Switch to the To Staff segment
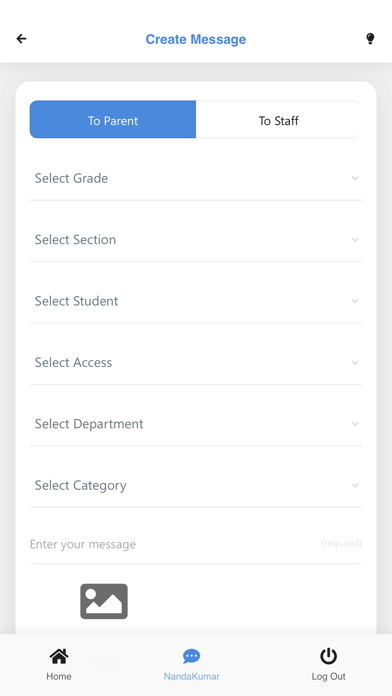Image resolution: width=392 pixels, height=696 pixels. [x=279, y=119]
